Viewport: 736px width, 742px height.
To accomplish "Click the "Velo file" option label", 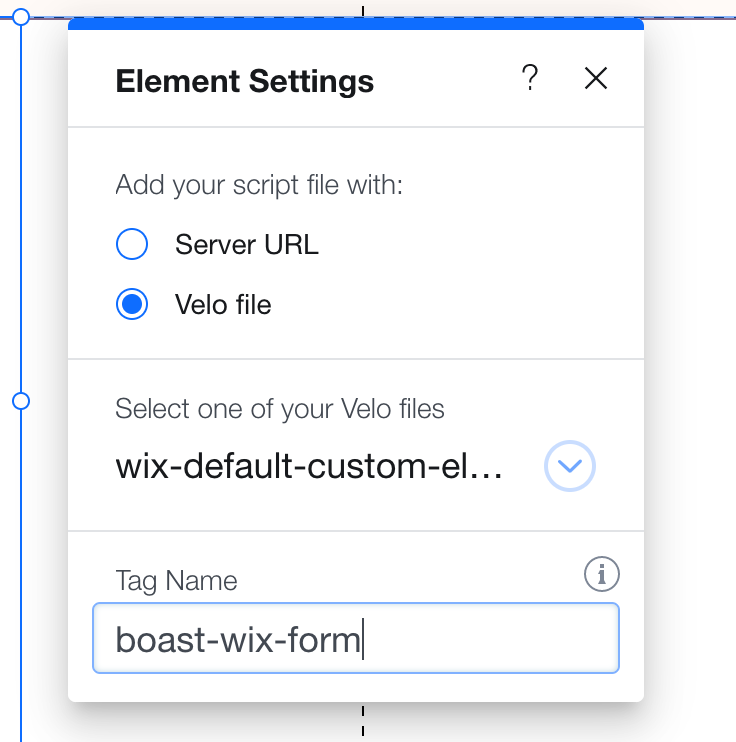I will coord(222,304).
